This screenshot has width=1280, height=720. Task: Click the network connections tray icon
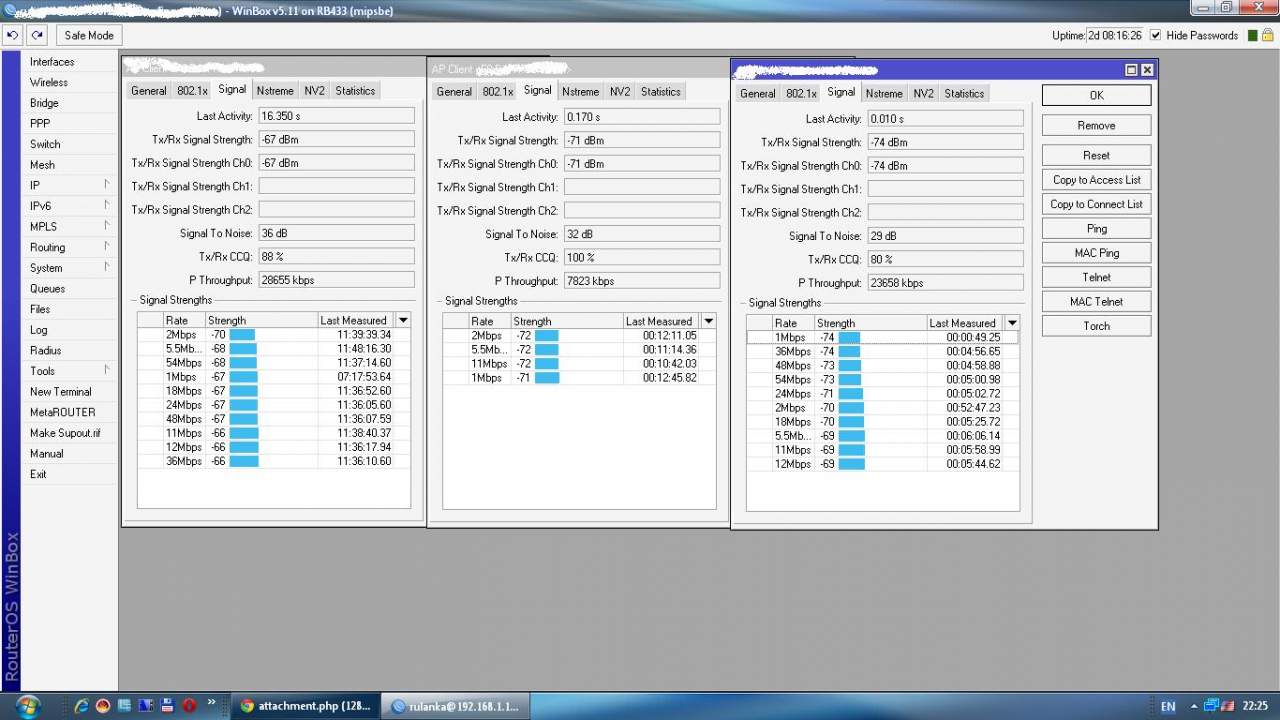pyautogui.click(x=1211, y=706)
